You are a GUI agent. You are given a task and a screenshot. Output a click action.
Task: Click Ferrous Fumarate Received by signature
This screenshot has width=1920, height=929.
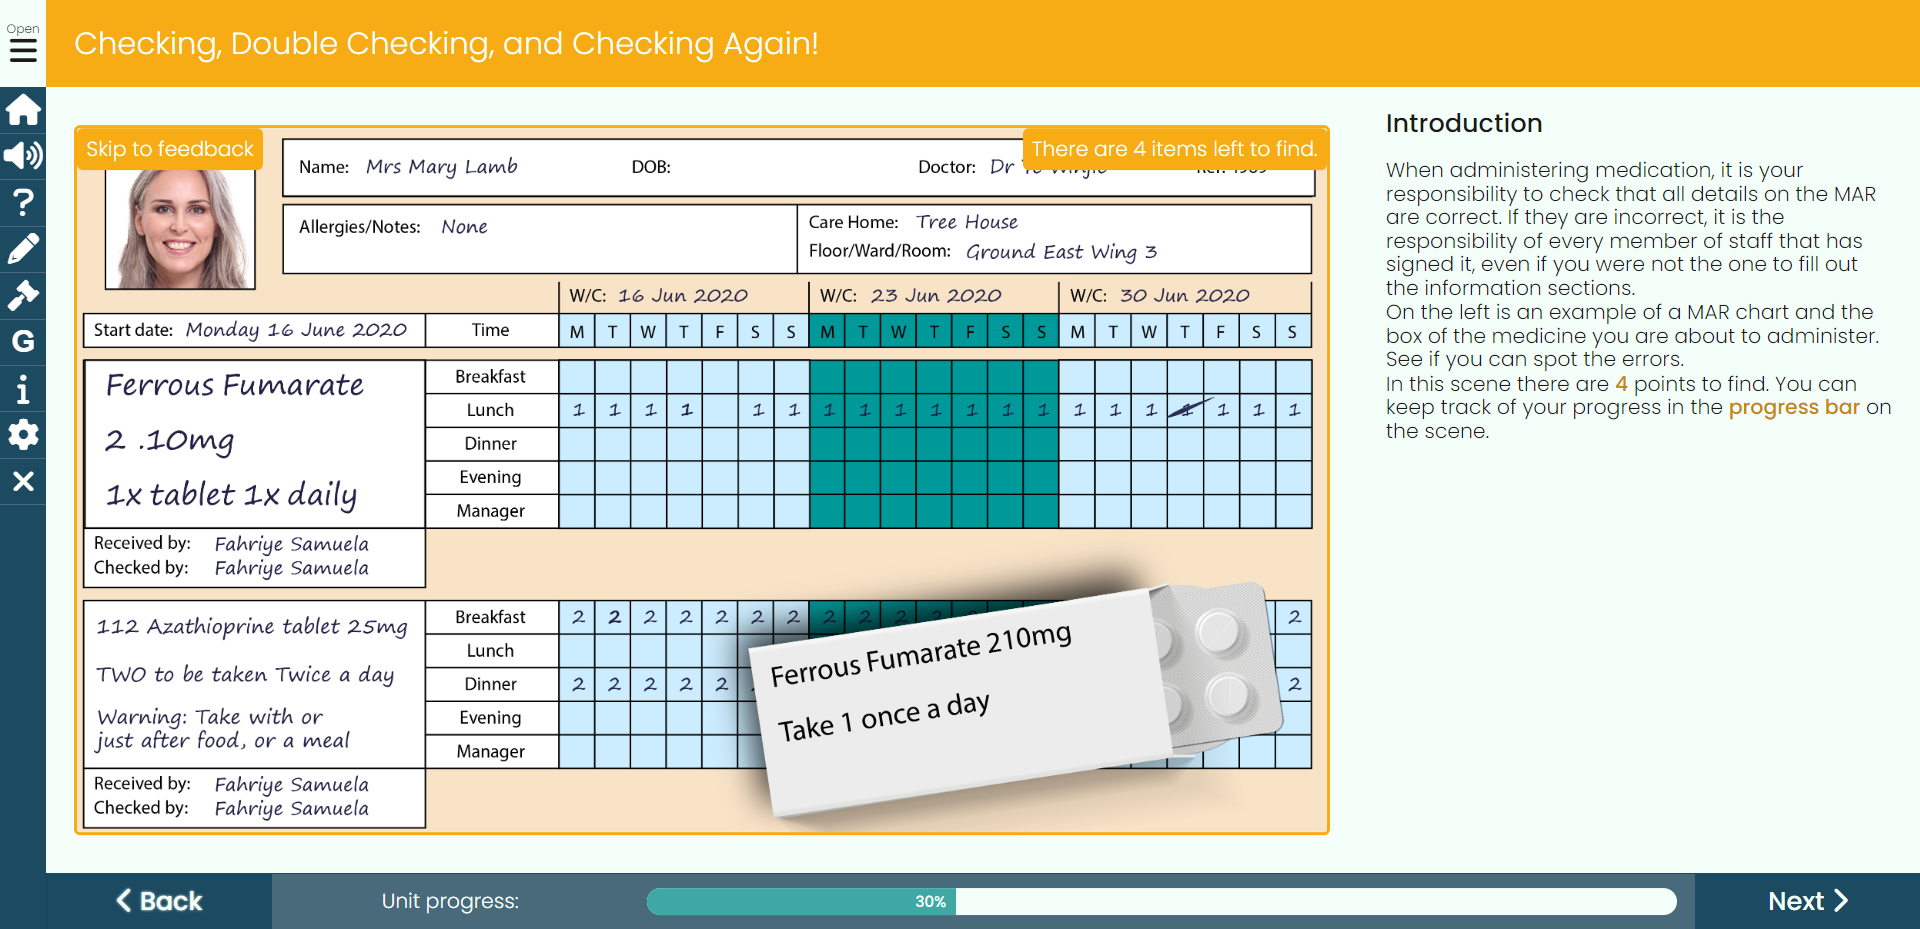(x=292, y=544)
